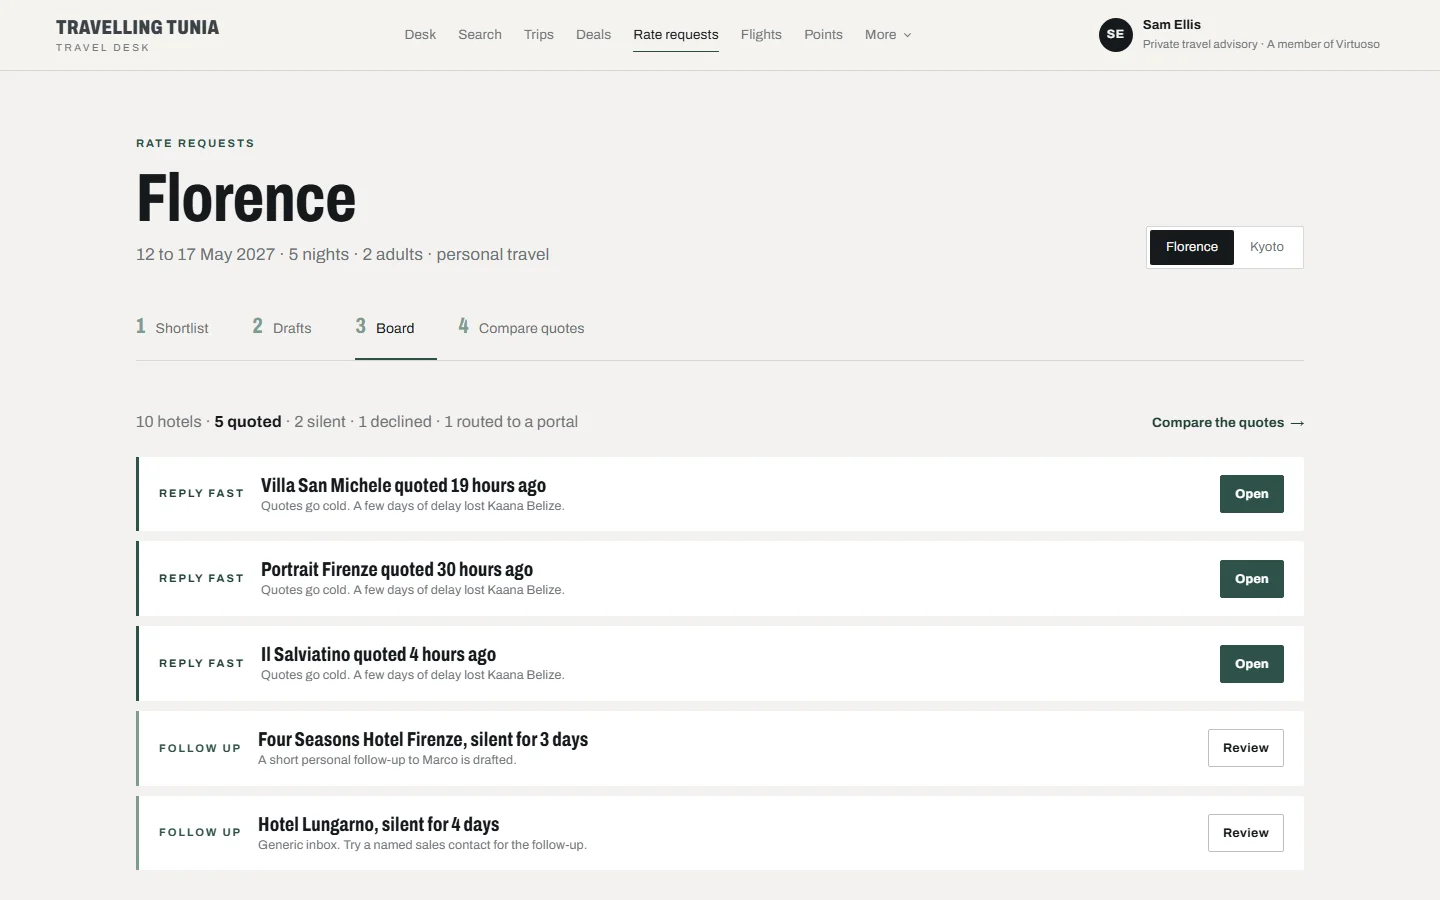Navigate to Trips
1440x900 pixels.
pyautogui.click(x=539, y=35)
